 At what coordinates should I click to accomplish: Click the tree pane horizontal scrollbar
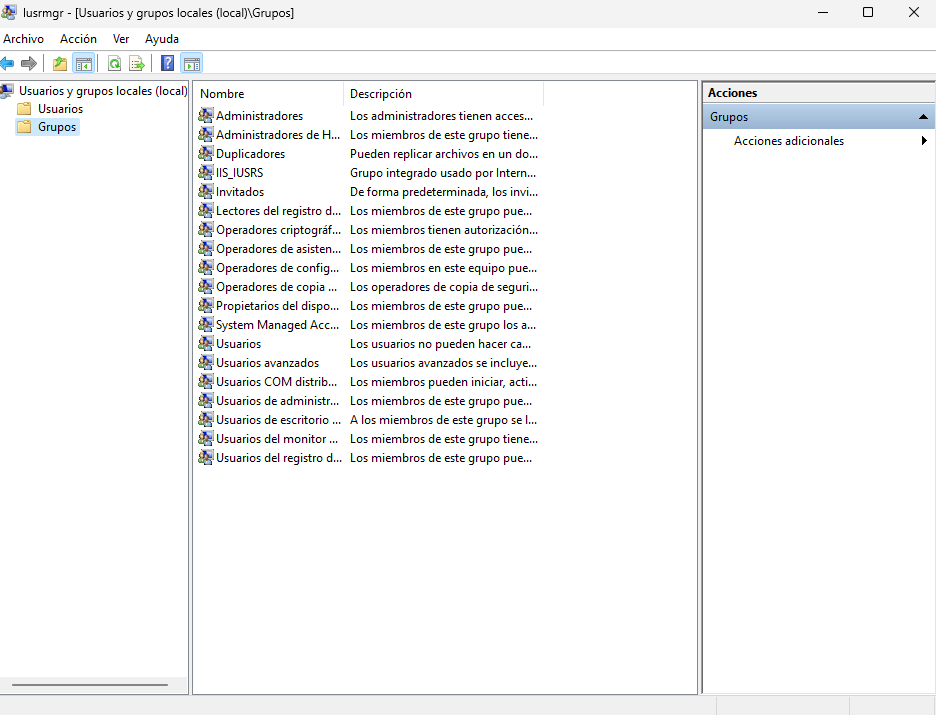(x=90, y=685)
